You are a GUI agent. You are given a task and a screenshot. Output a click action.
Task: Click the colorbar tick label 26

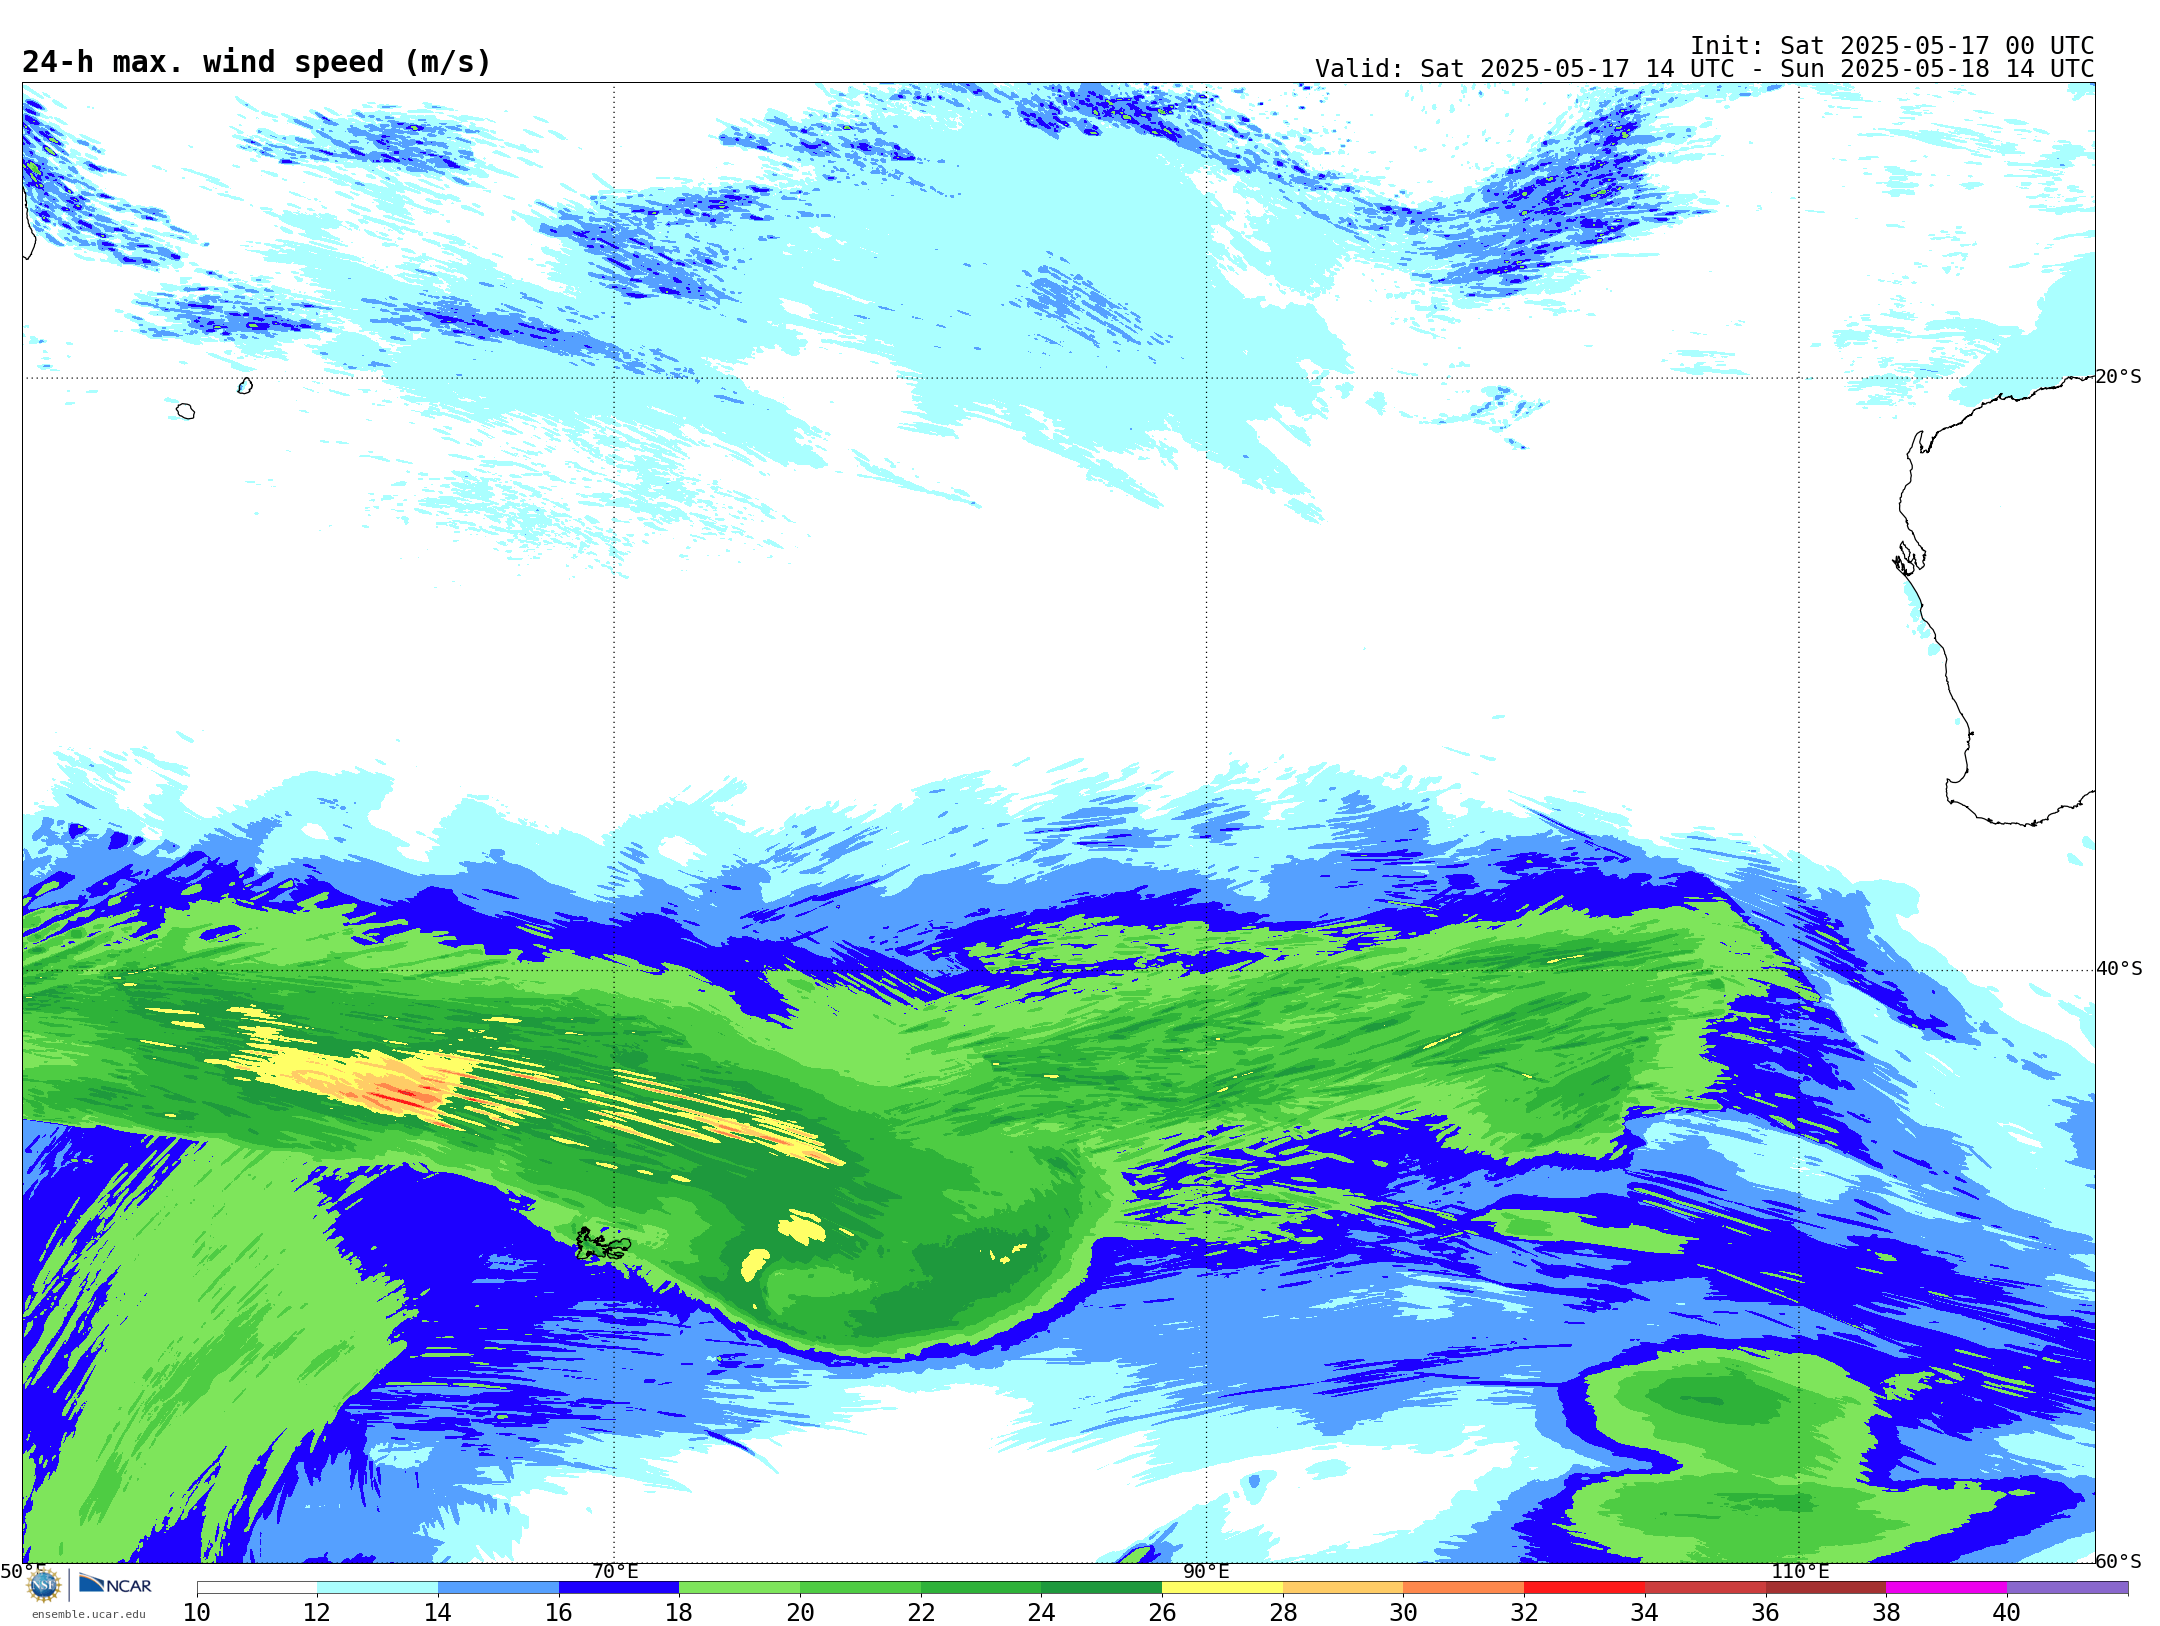[1162, 1612]
